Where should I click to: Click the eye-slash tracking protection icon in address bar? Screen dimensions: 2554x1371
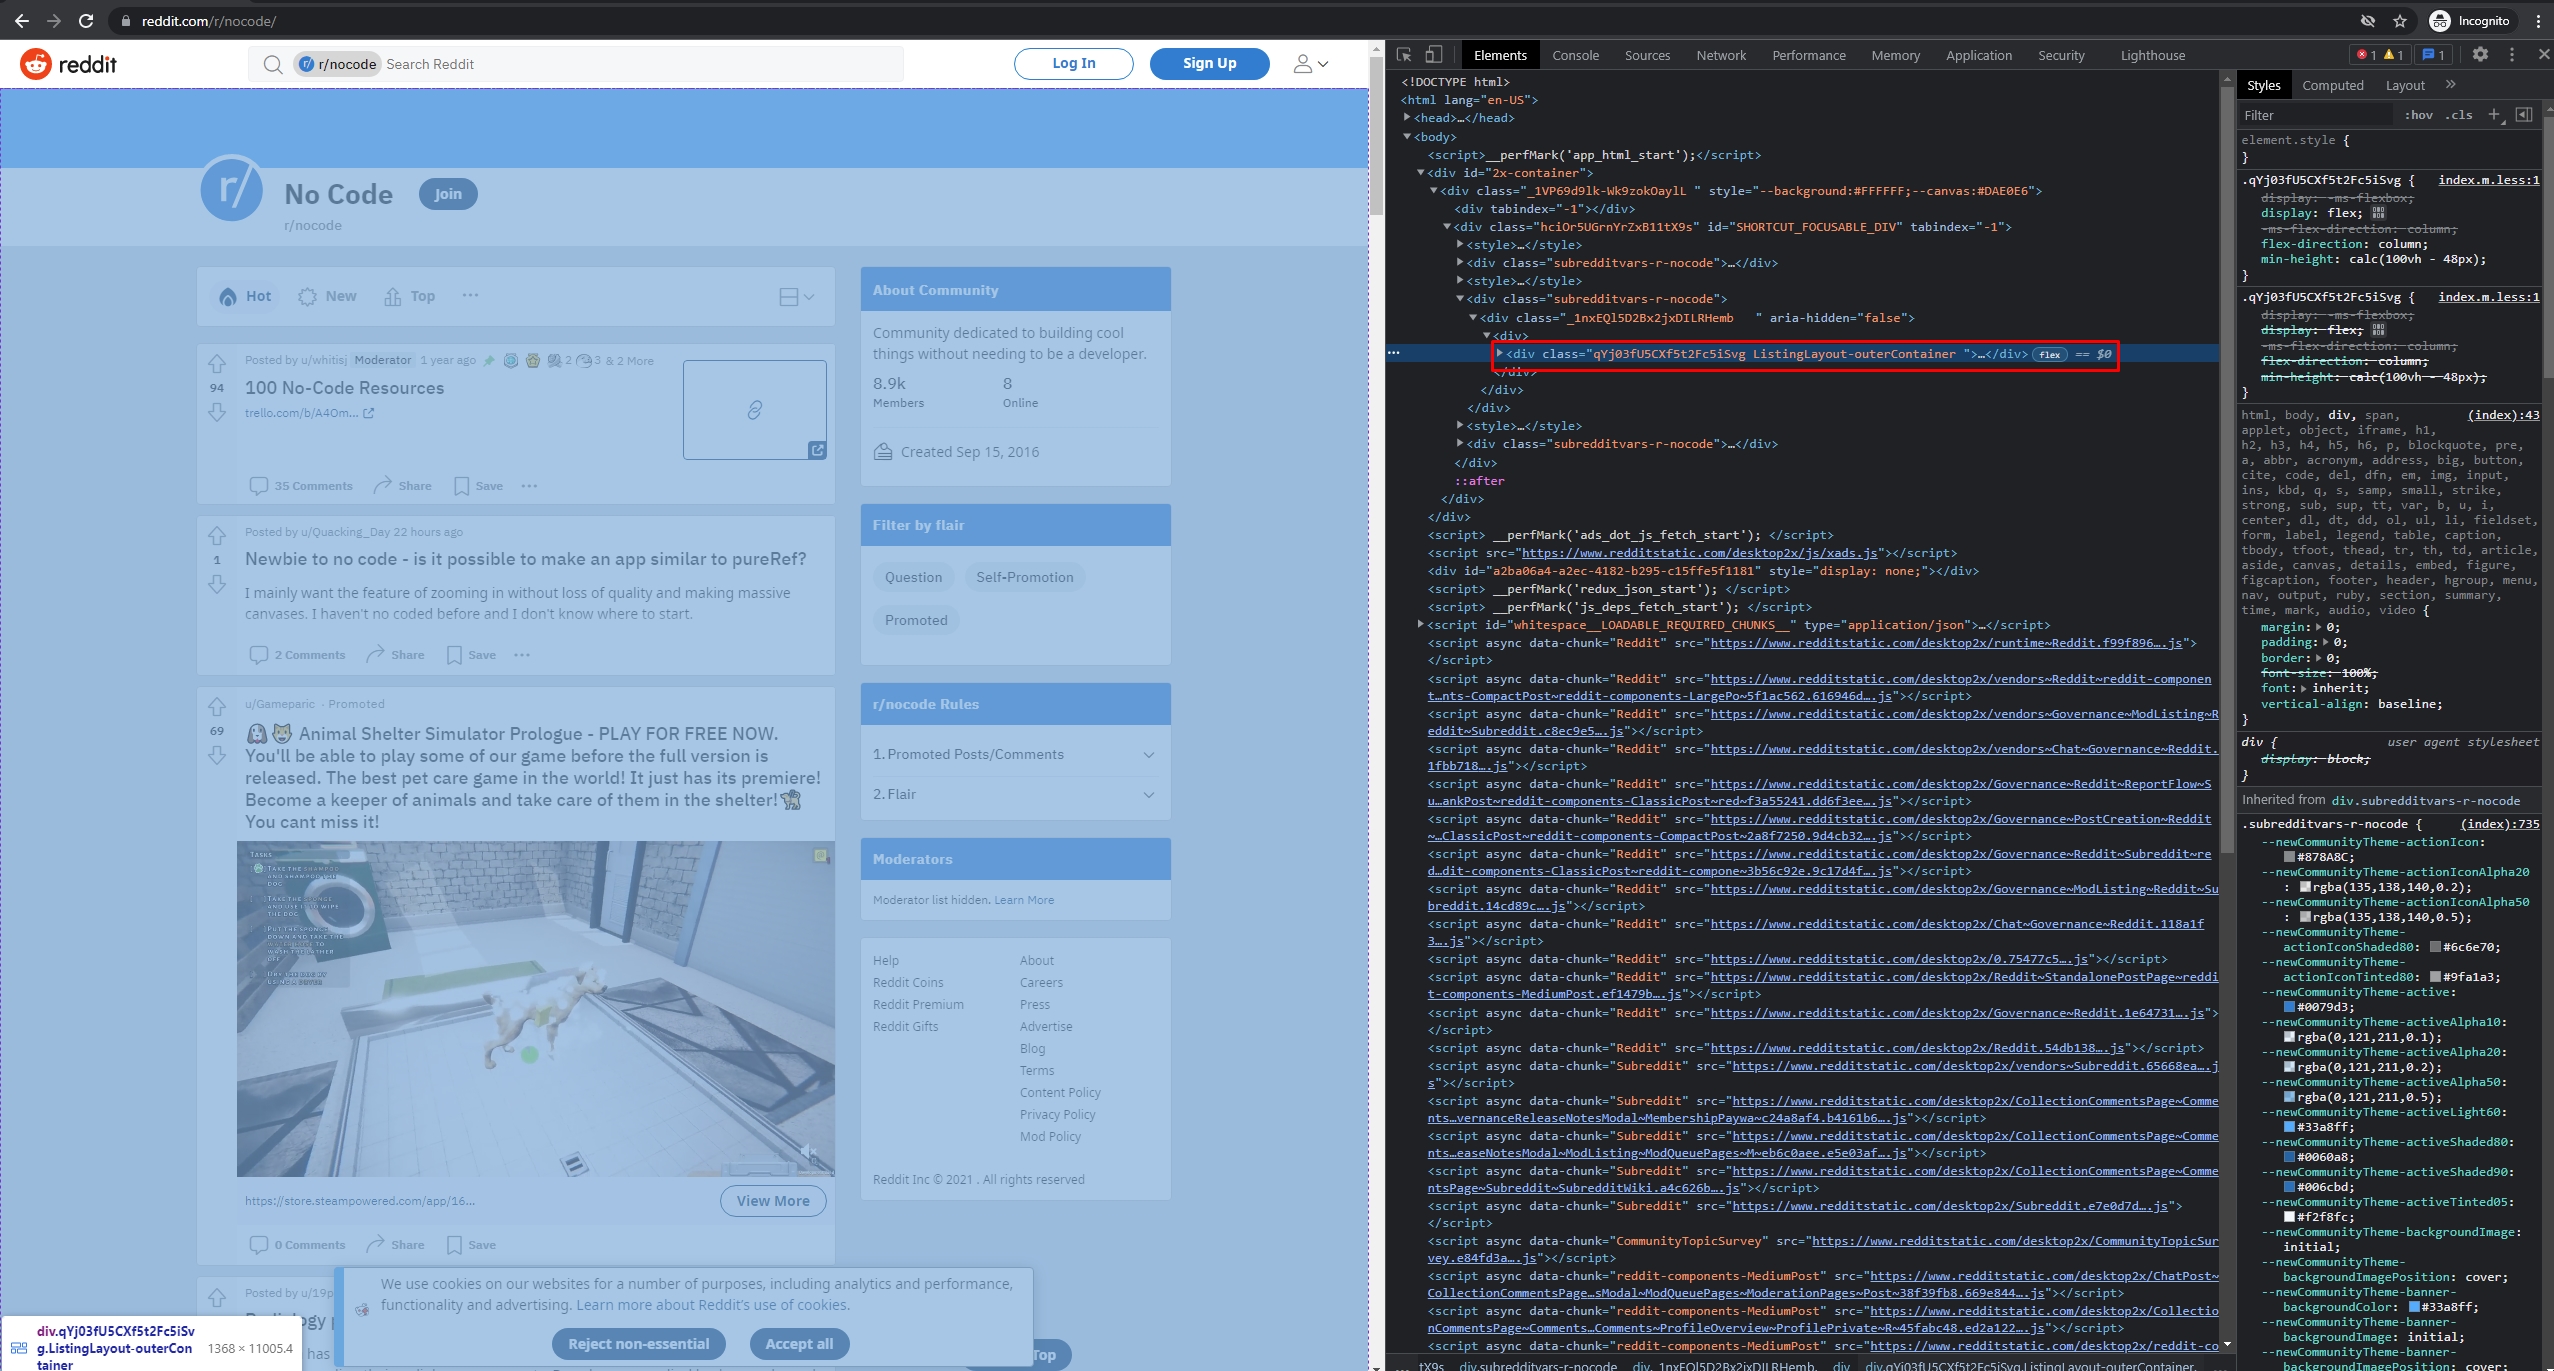click(2368, 21)
